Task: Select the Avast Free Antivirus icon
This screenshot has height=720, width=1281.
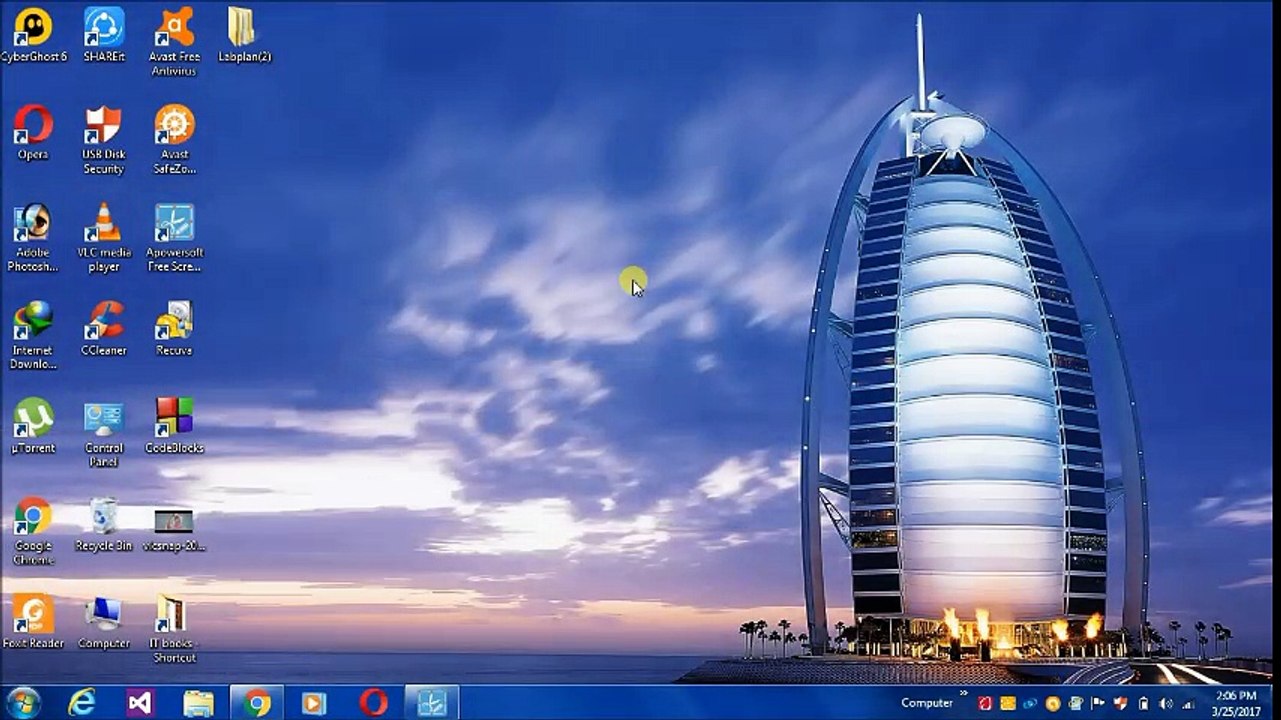Action: coord(175,42)
